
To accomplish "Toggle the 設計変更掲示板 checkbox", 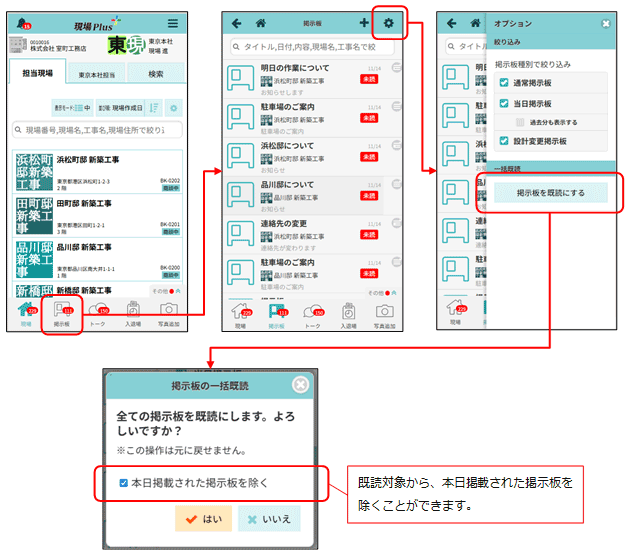I will tap(504, 141).
